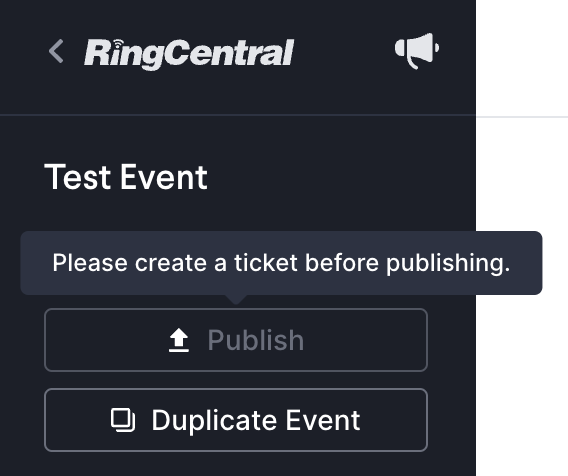Click the Duplicate Event button
The width and height of the screenshot is (568, 476).
click(236, 420)
